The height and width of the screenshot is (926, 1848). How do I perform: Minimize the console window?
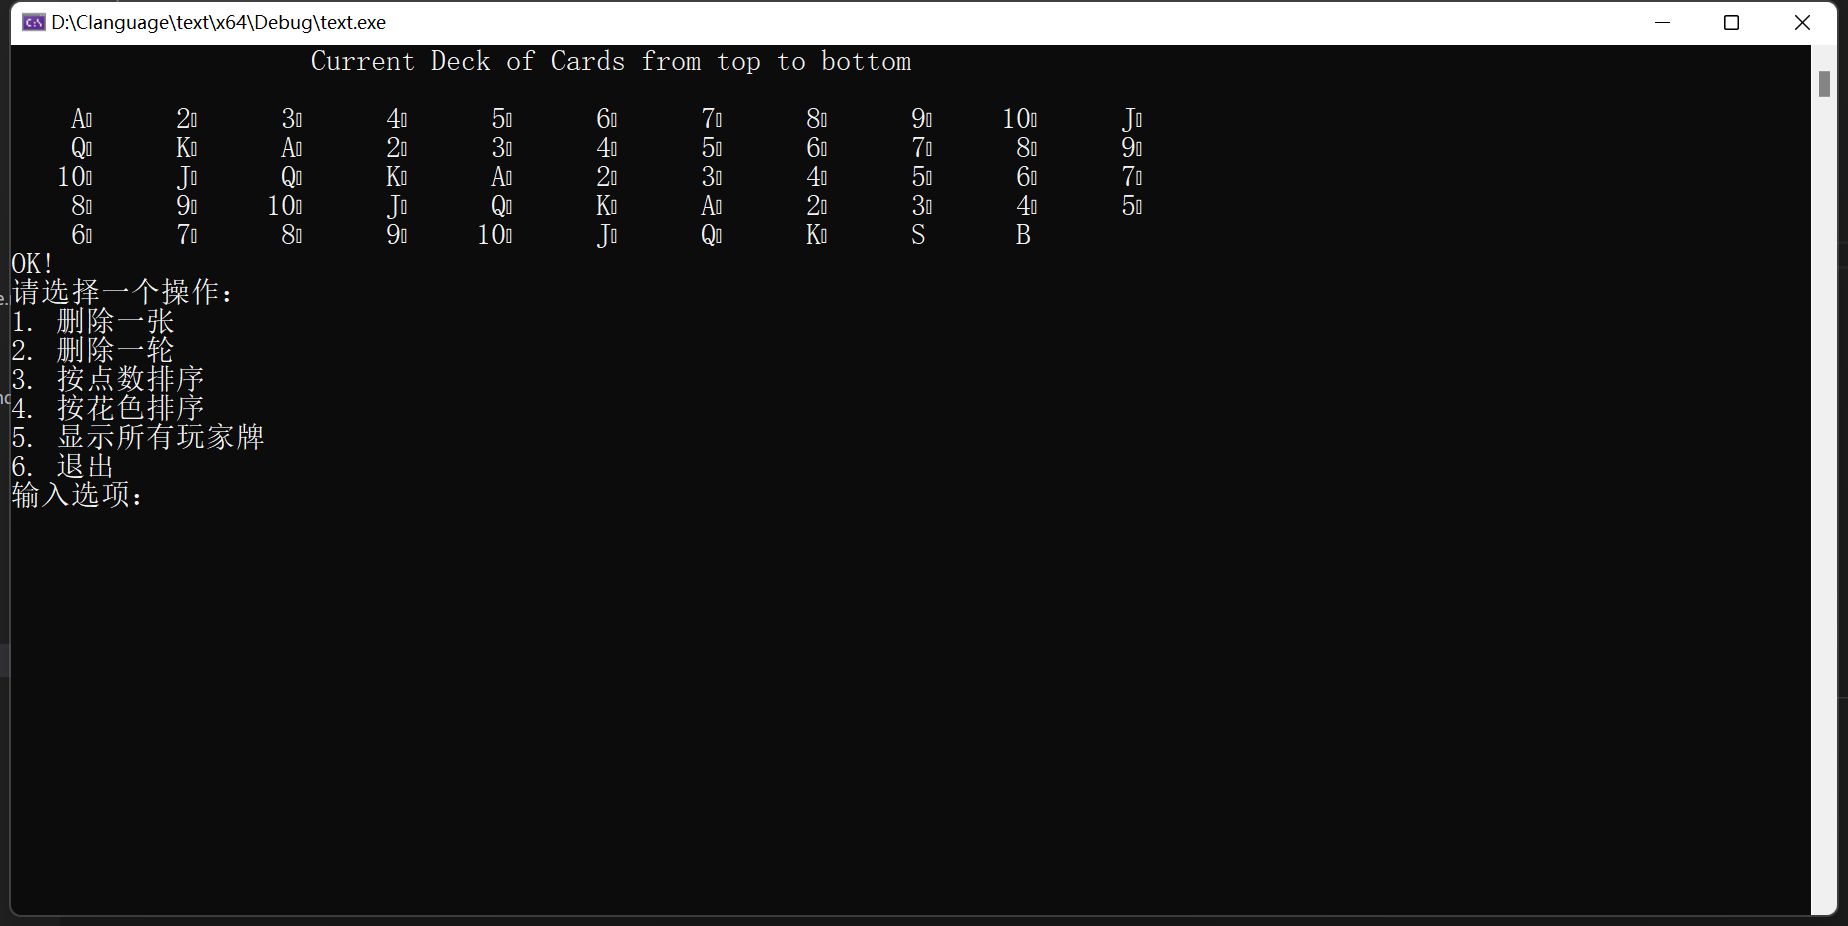point(1662,22)
